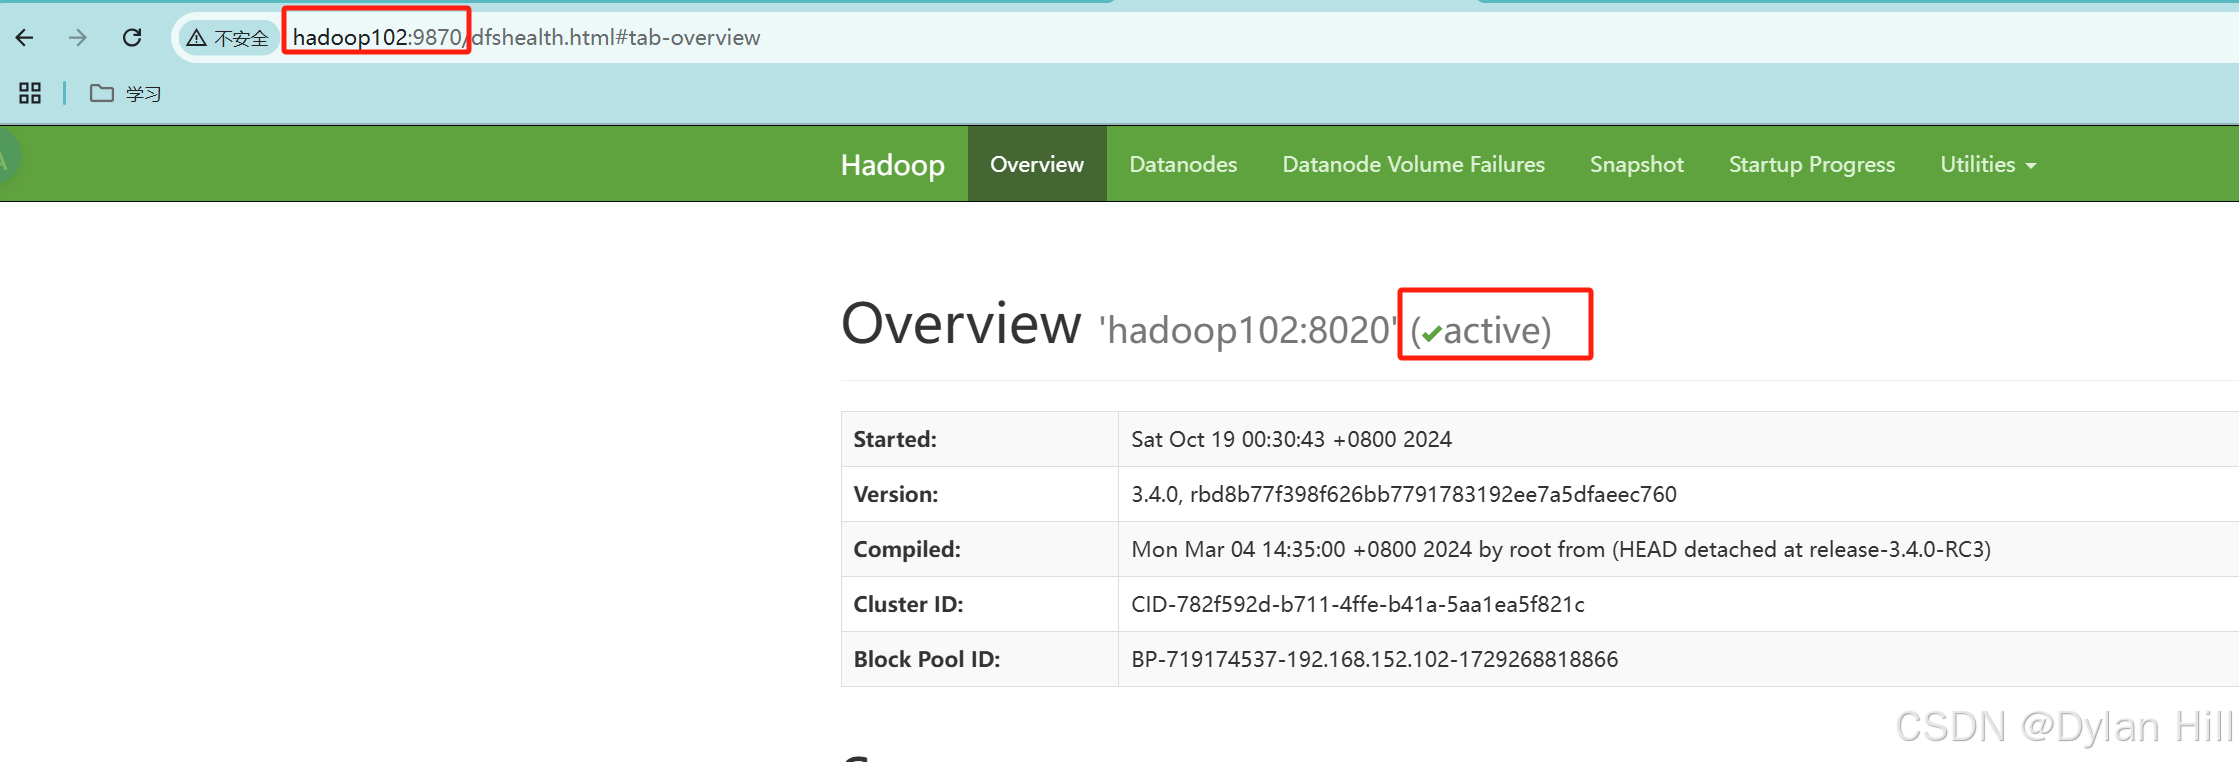Screen dimensions: 2239x762
Task: Click the Block Pool ID: row label
Action: pos(927,659)
